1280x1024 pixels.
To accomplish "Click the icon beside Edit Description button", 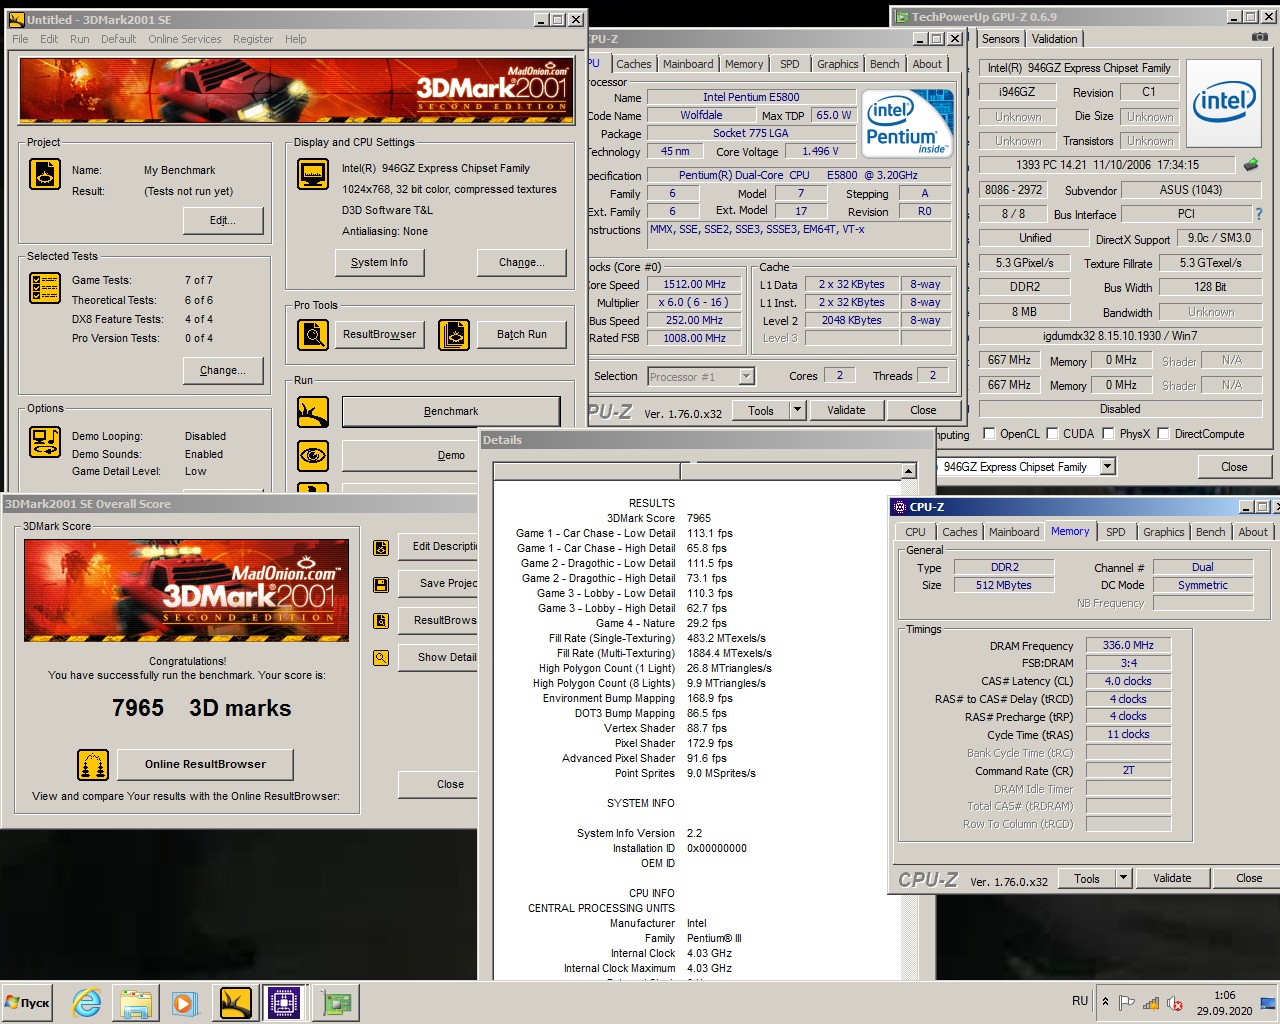I will click(x=381, y=547).
